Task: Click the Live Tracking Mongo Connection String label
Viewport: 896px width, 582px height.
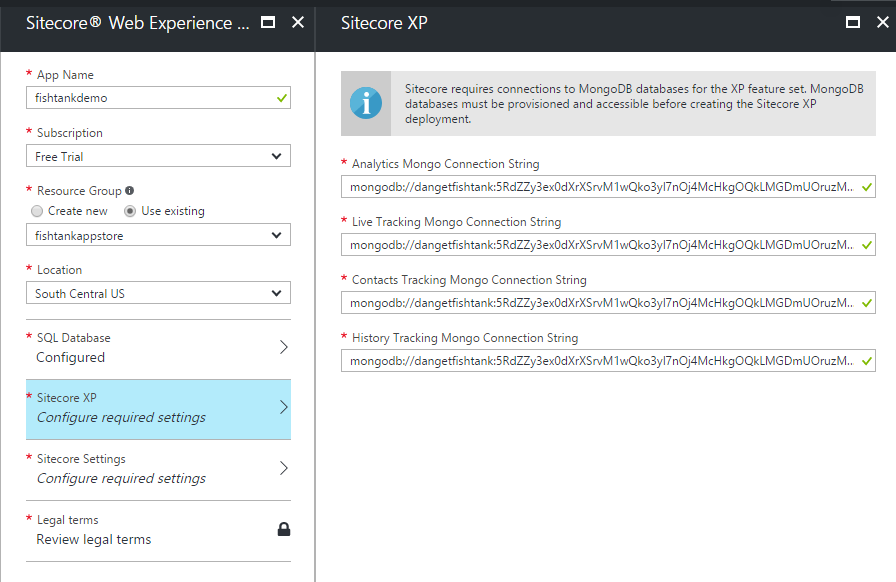Action: pos(457,222)
